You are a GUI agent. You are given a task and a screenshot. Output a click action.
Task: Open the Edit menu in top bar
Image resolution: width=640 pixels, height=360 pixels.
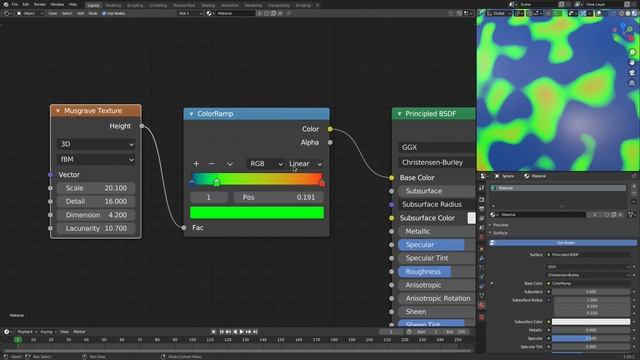[26, 4]
